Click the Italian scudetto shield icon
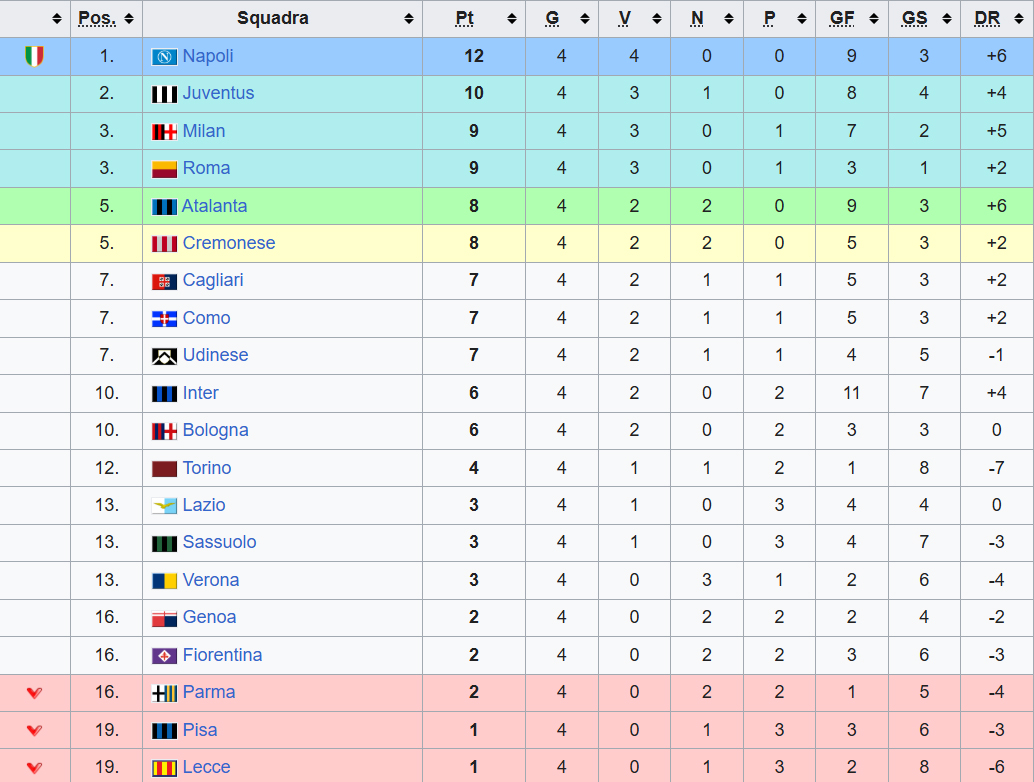 34,56
